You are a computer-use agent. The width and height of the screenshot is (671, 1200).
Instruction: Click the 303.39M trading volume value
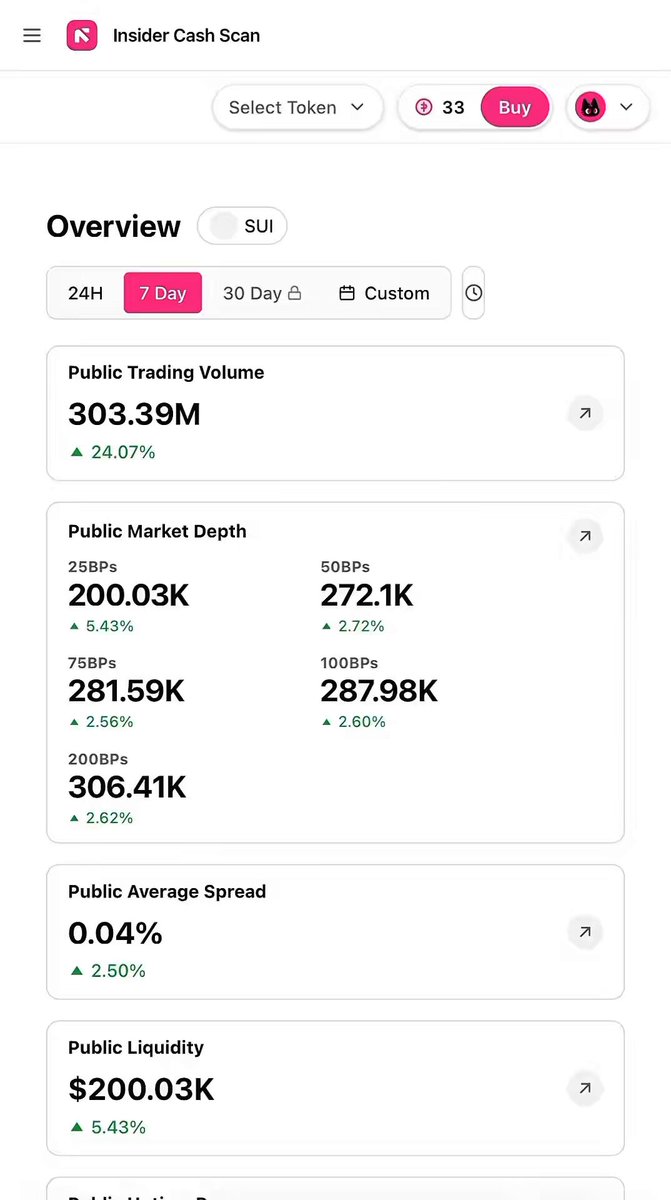pyautogui.click(x=134, y=414)
